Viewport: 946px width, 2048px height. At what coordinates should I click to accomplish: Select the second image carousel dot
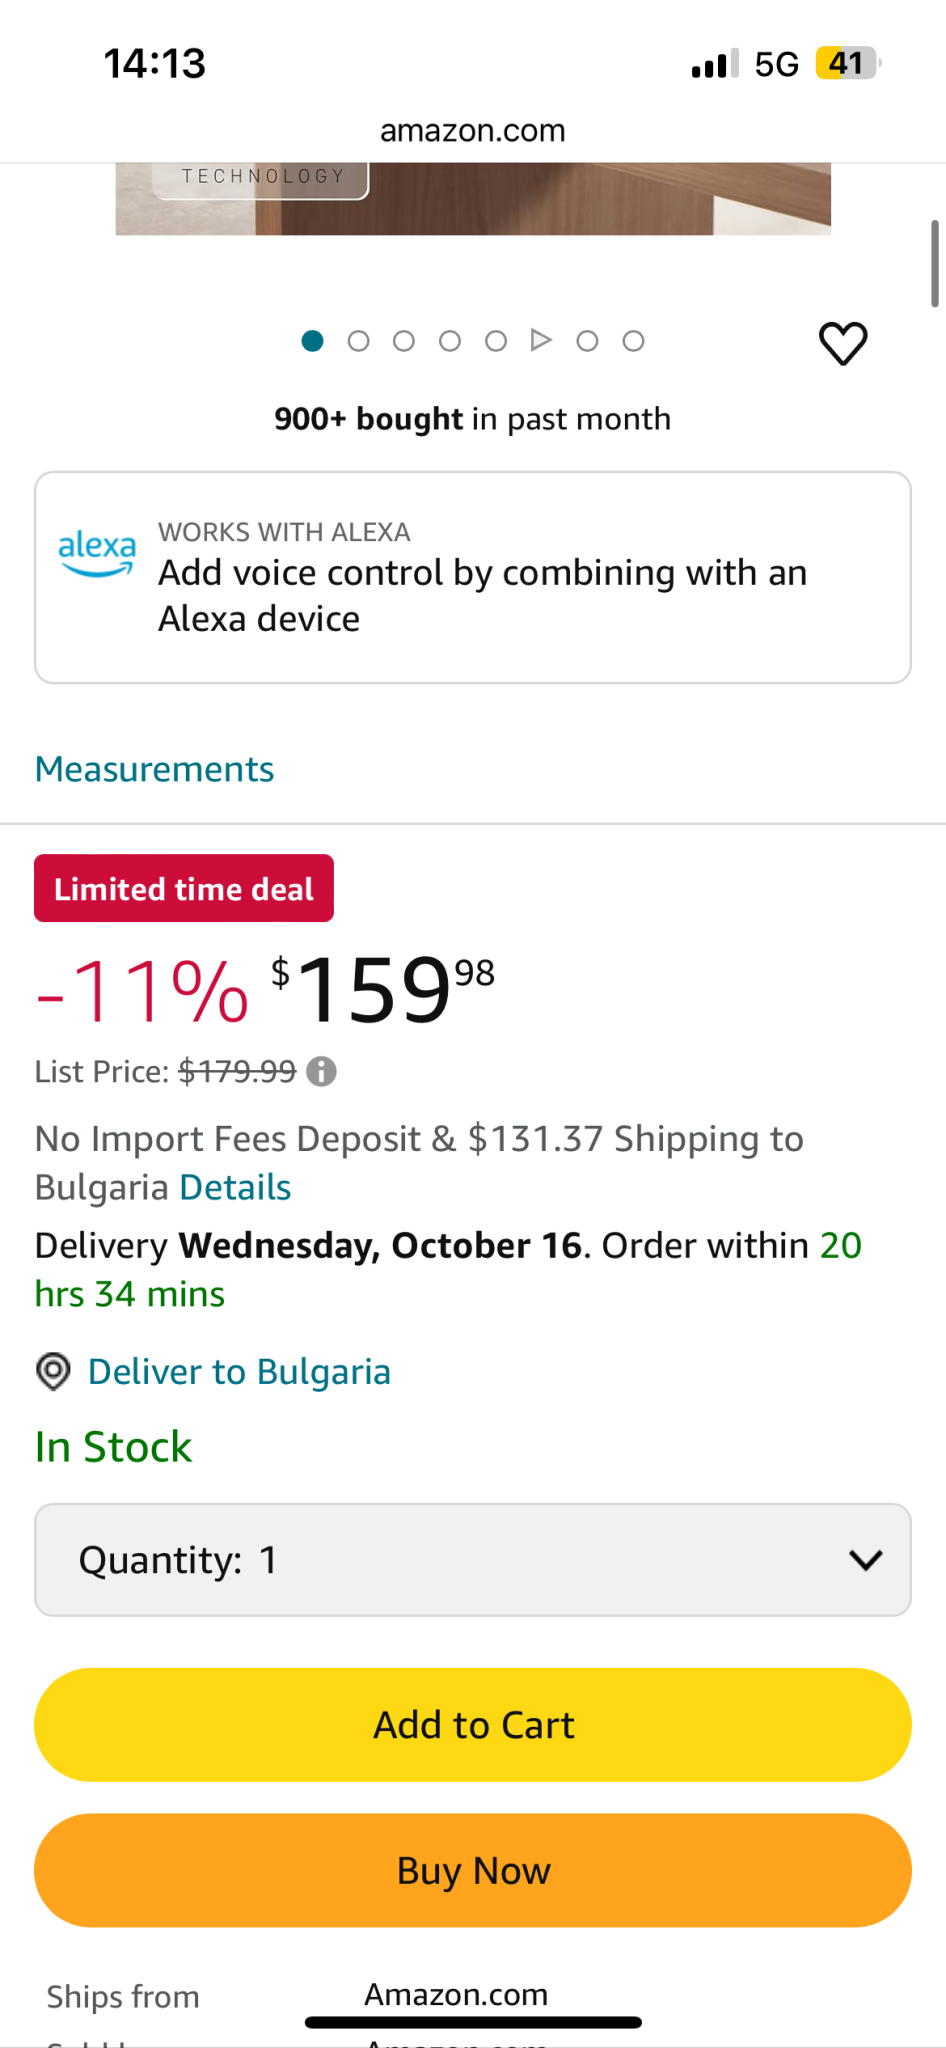[x=358, y=341]
